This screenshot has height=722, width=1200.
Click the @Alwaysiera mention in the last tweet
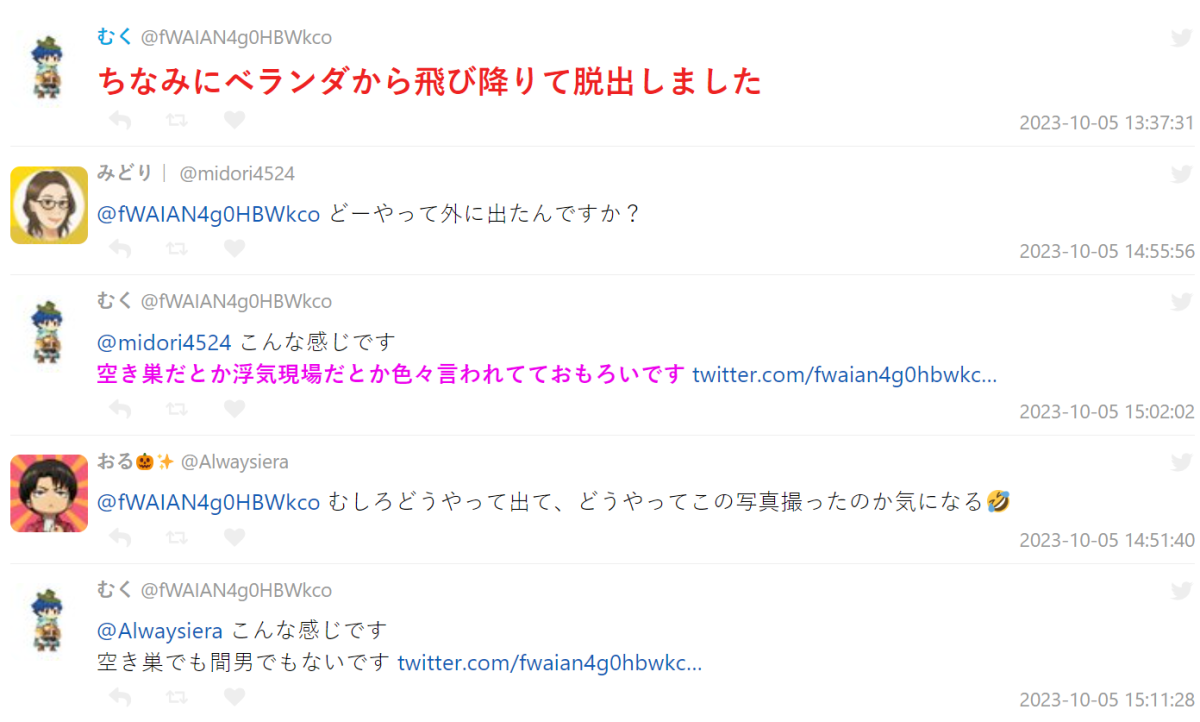coord(159,631)
